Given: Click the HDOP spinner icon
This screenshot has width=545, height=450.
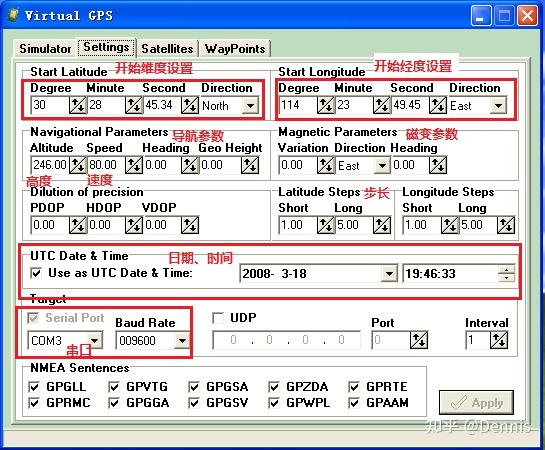Looking at the screenshot, I should [x=133, y=225].
